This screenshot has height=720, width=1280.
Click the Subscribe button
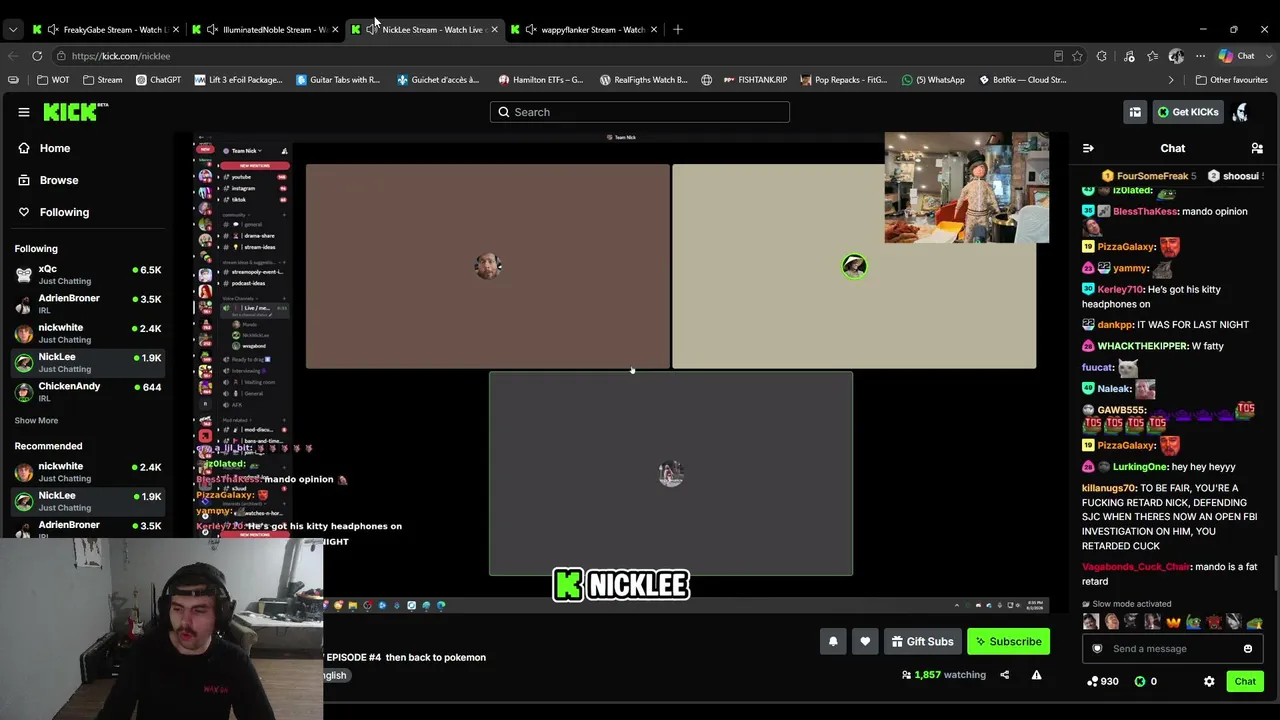click(x=1008, y=642)
